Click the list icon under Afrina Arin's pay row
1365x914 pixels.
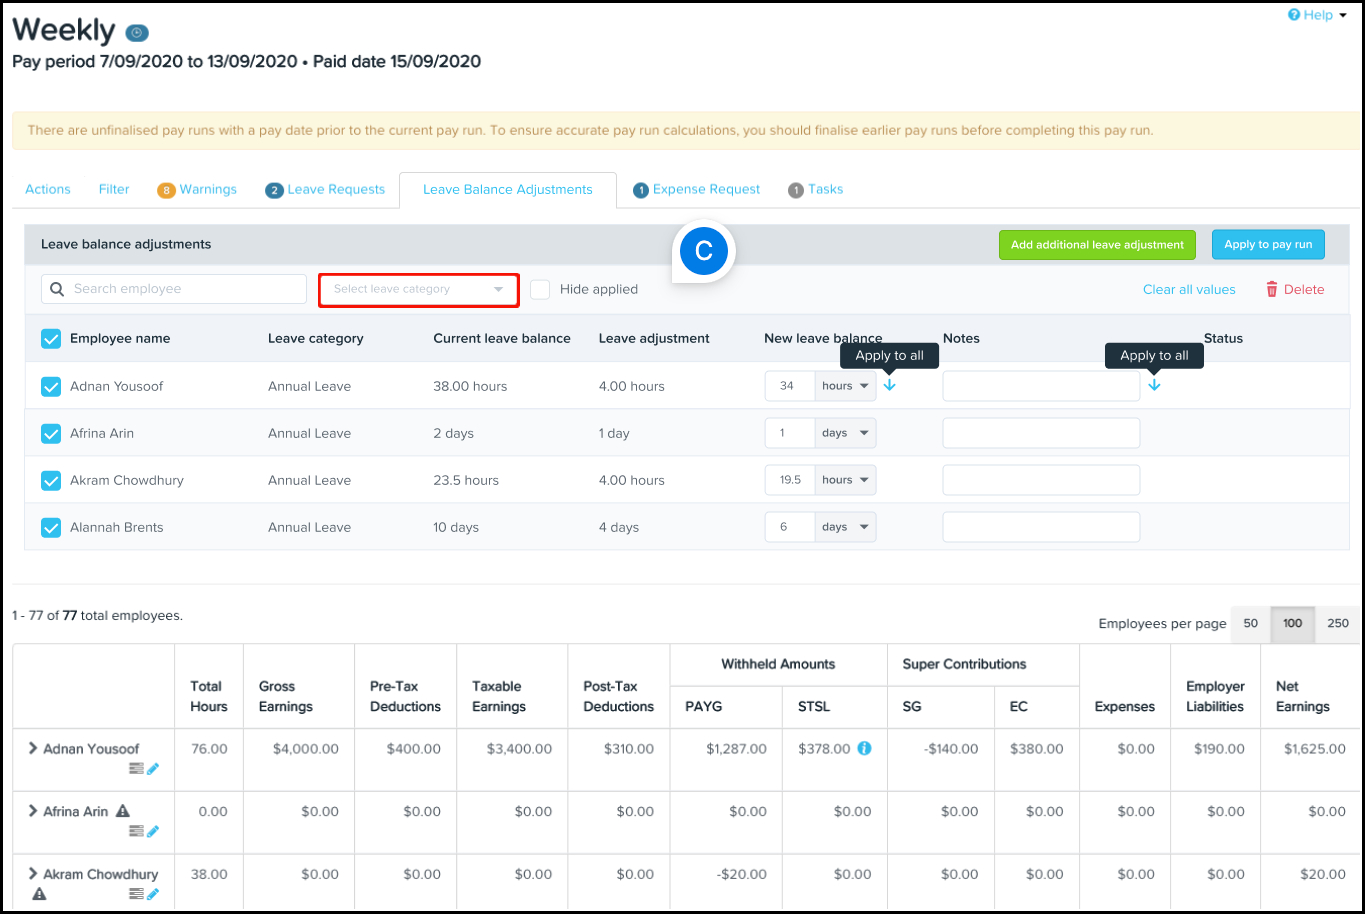click(136, 831)
